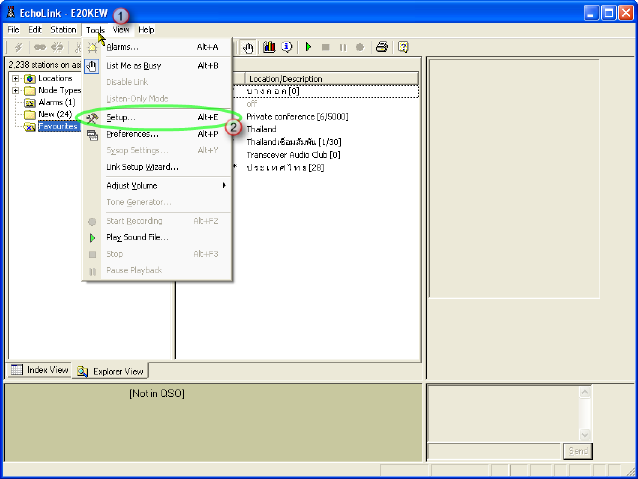Choose Alarms... from Tools menu
Image resolution: width=638 pixels, height=479 pixels.
(158, 47)
